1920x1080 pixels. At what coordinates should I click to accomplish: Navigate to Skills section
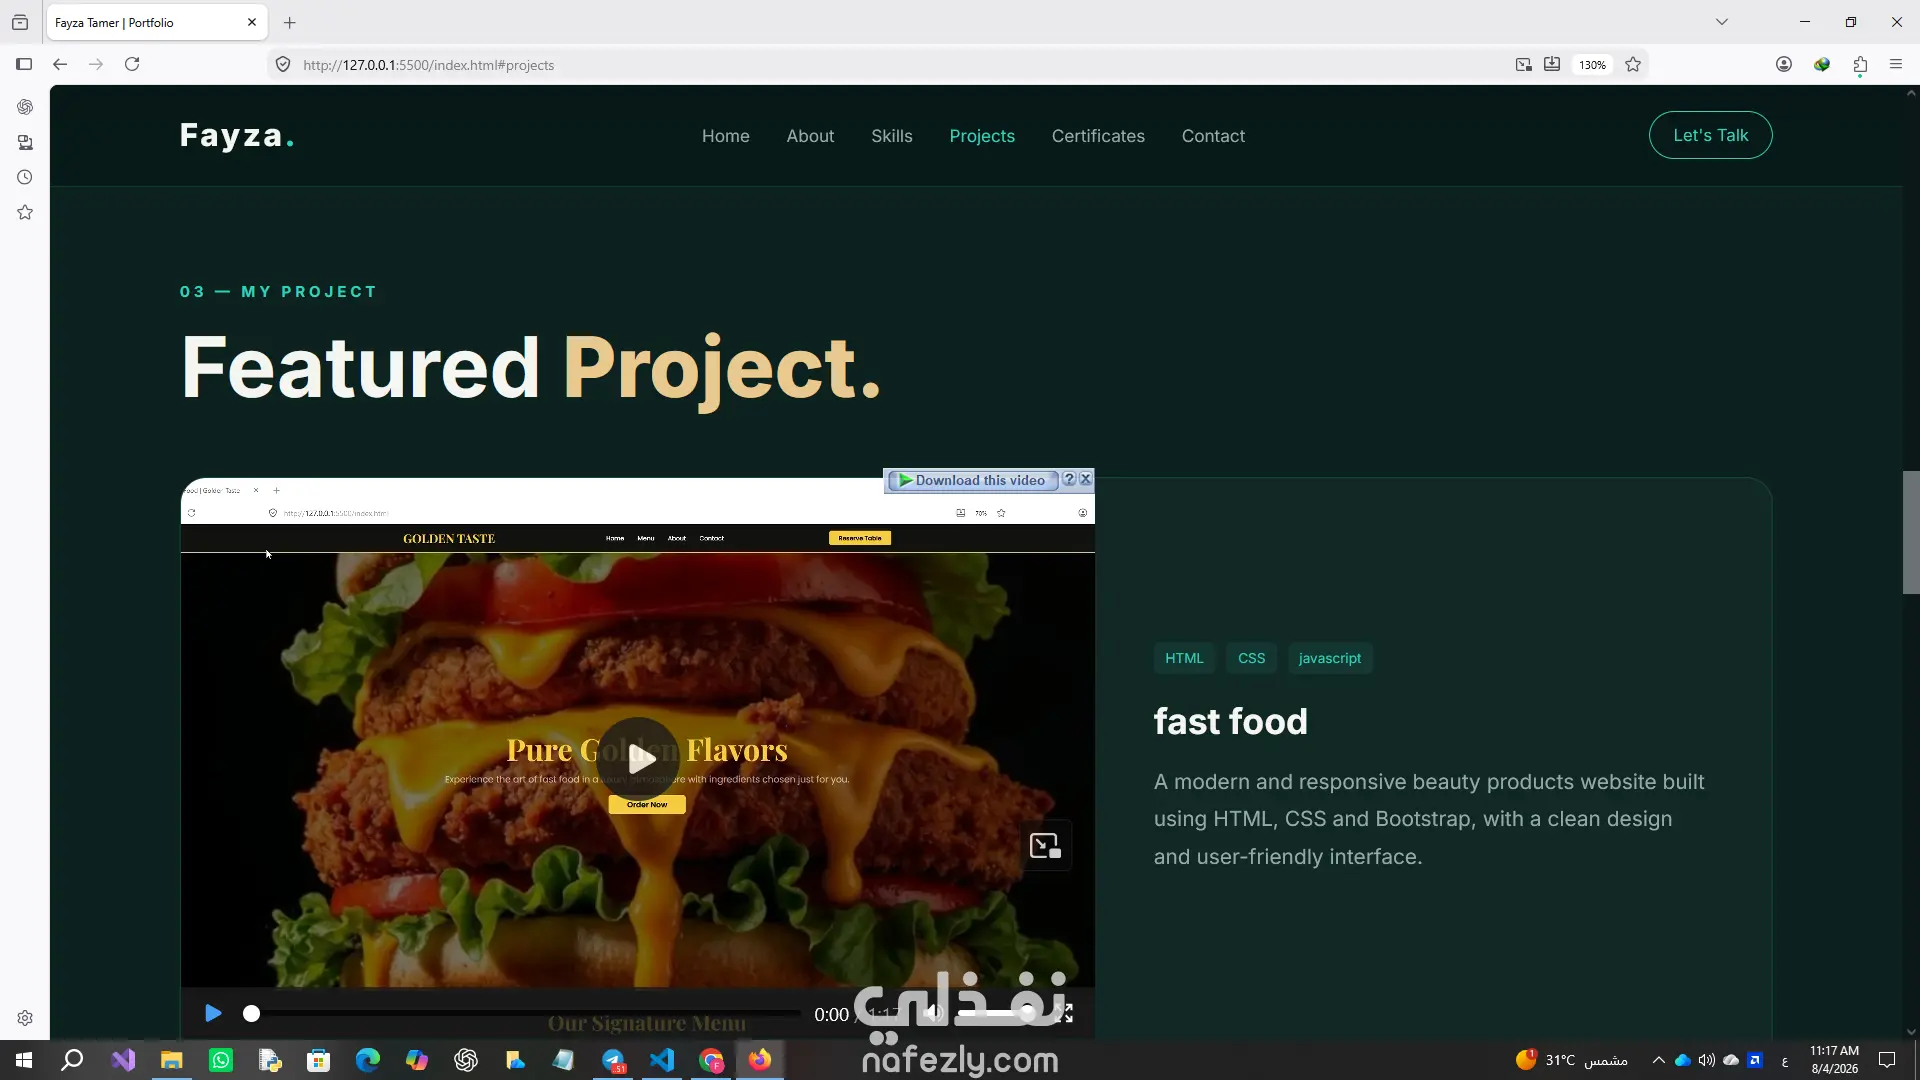(x=892, y=136)
